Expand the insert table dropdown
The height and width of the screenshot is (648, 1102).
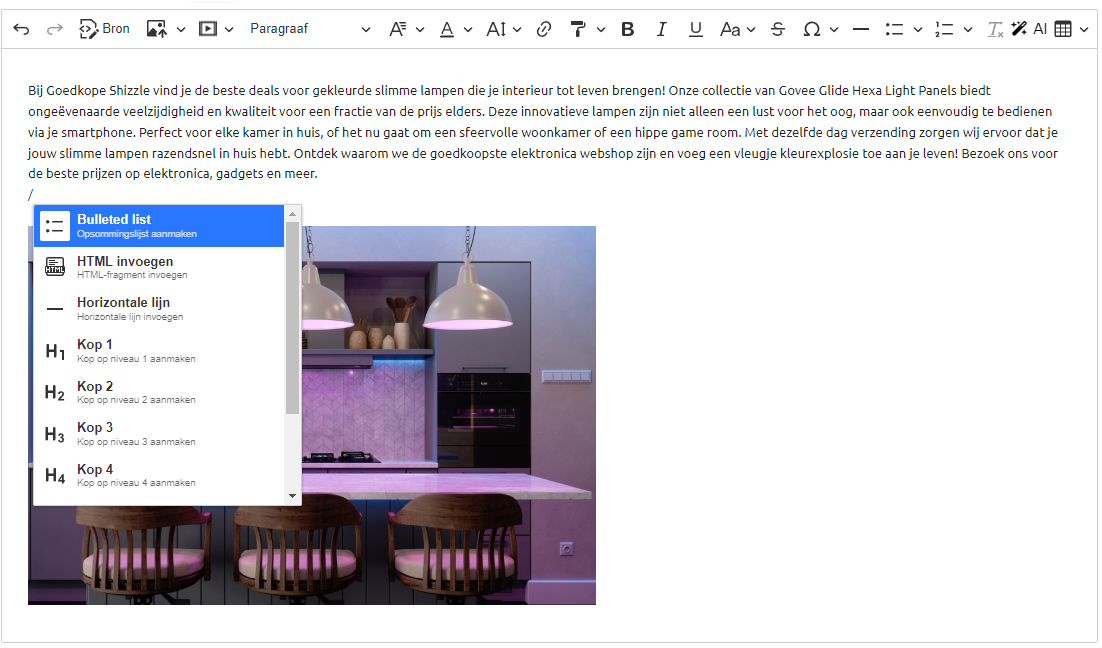click(x=1084, y=29)
